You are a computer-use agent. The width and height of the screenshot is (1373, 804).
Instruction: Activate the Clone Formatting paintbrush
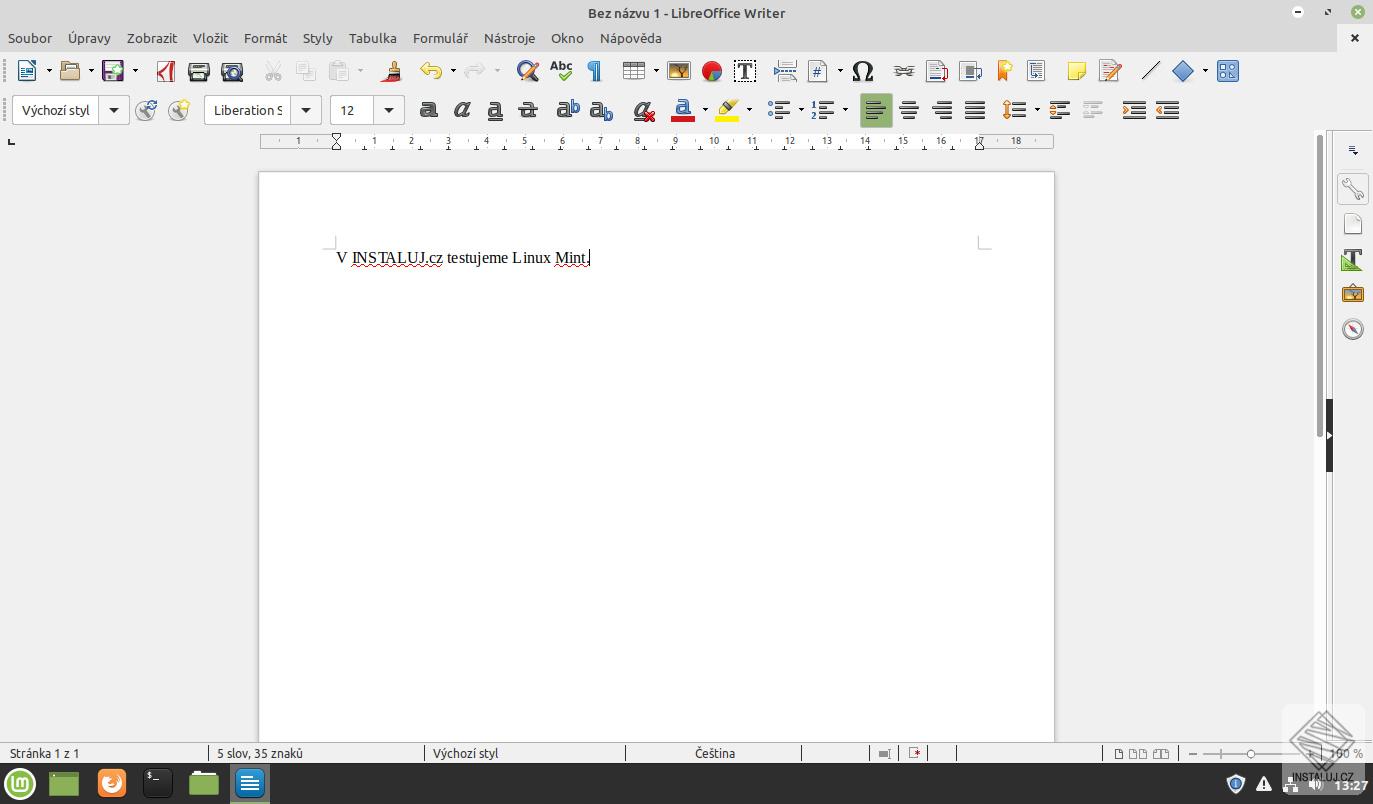point(391,71)
